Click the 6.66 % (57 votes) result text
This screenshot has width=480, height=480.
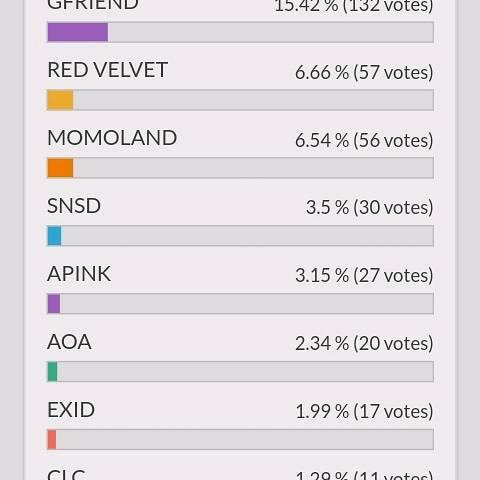click(364, 72)
